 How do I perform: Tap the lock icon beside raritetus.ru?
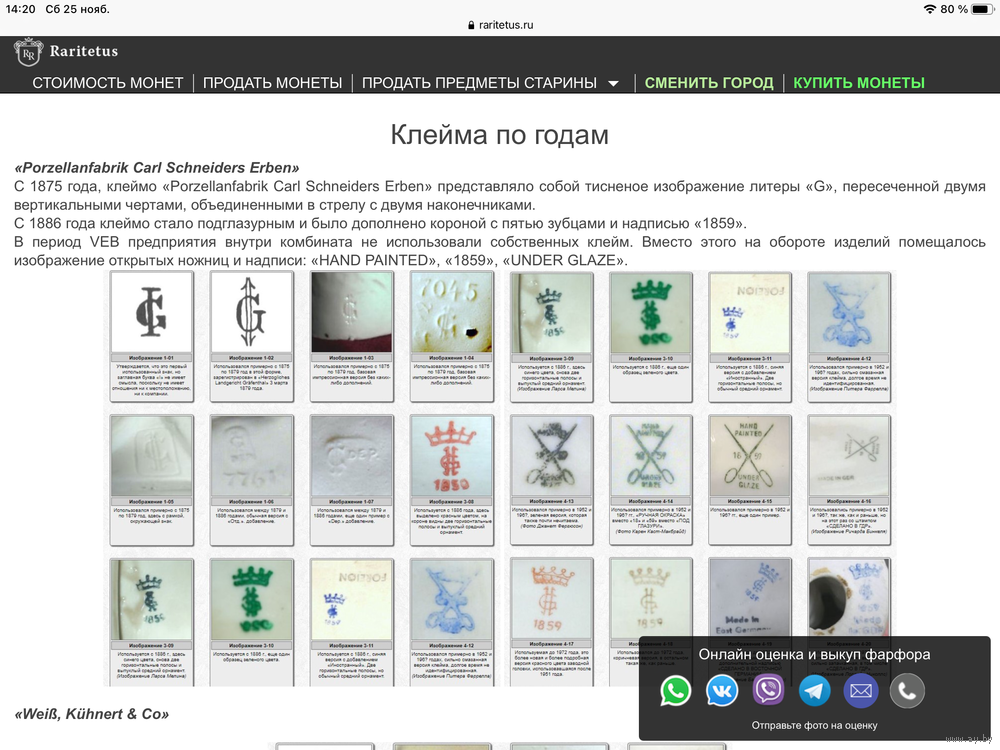click(471, 25)
